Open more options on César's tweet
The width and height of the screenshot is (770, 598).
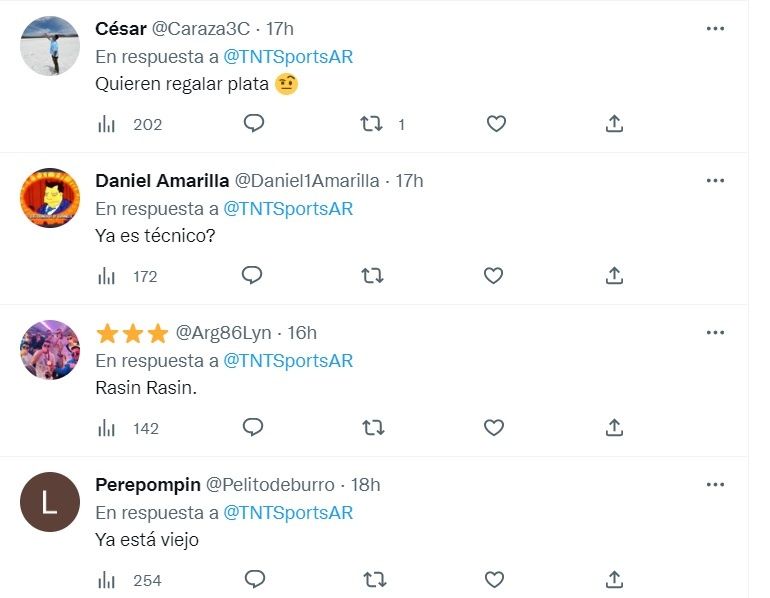(715, 29)
